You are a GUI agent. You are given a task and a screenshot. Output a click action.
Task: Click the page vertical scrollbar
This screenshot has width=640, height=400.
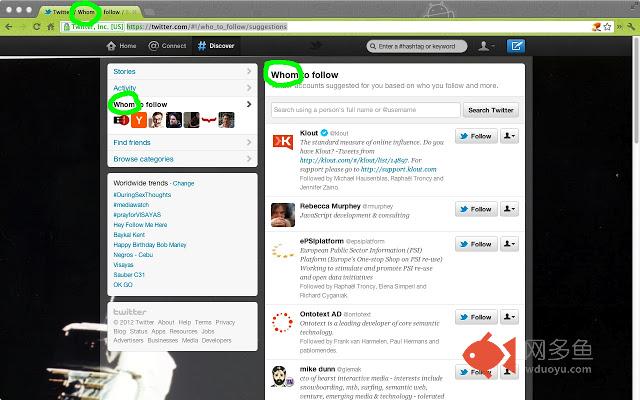(636, 90)
